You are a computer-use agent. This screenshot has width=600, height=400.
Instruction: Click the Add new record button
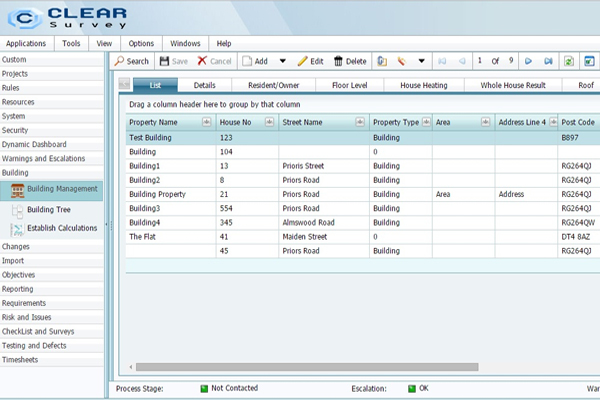[255, 61]
